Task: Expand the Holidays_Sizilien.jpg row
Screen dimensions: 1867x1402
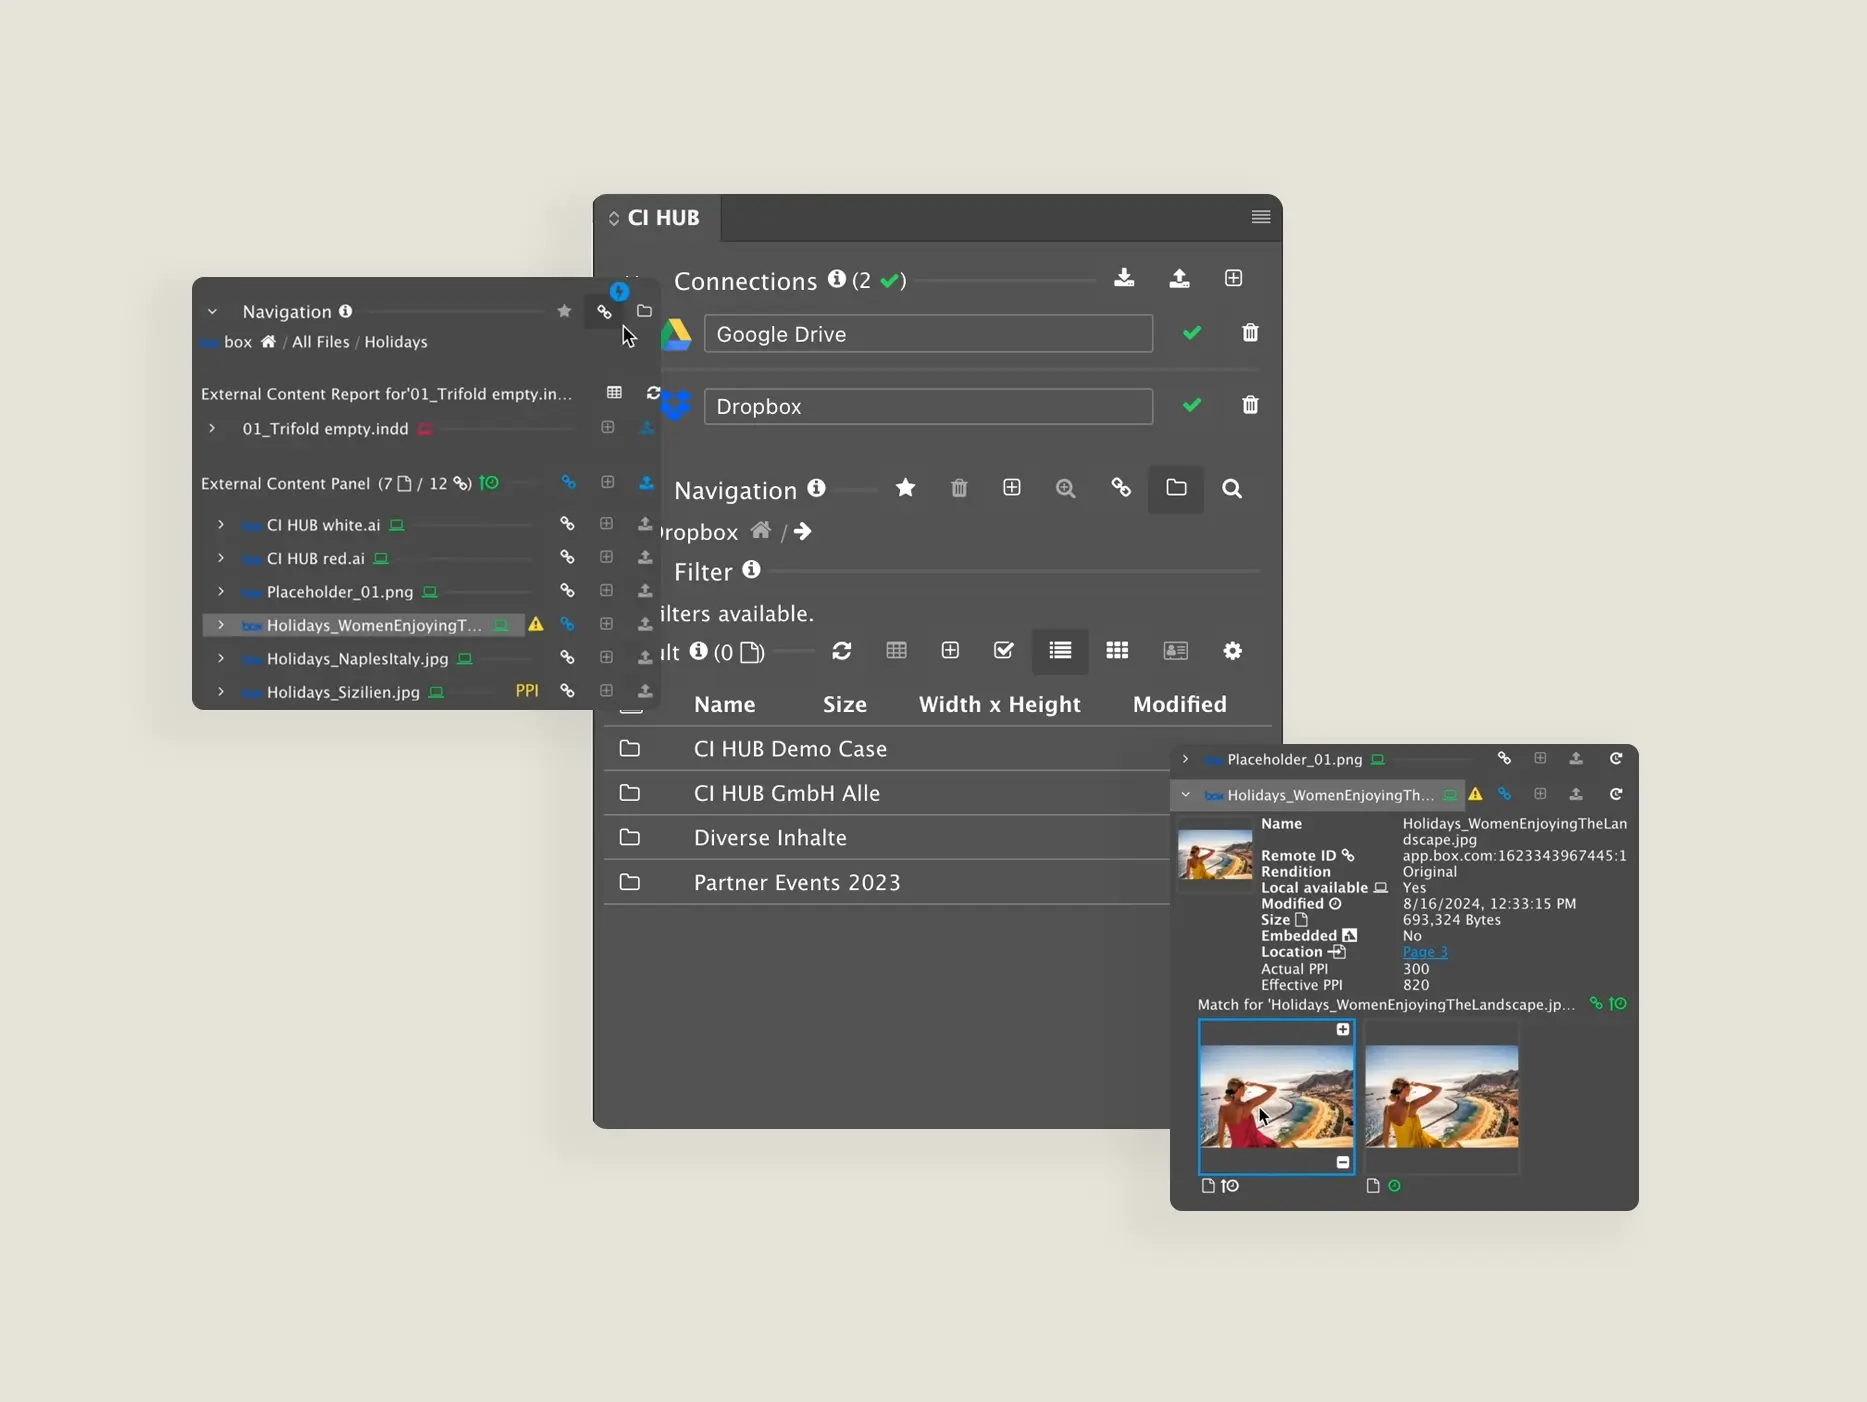Action: [x=221, y=691]
